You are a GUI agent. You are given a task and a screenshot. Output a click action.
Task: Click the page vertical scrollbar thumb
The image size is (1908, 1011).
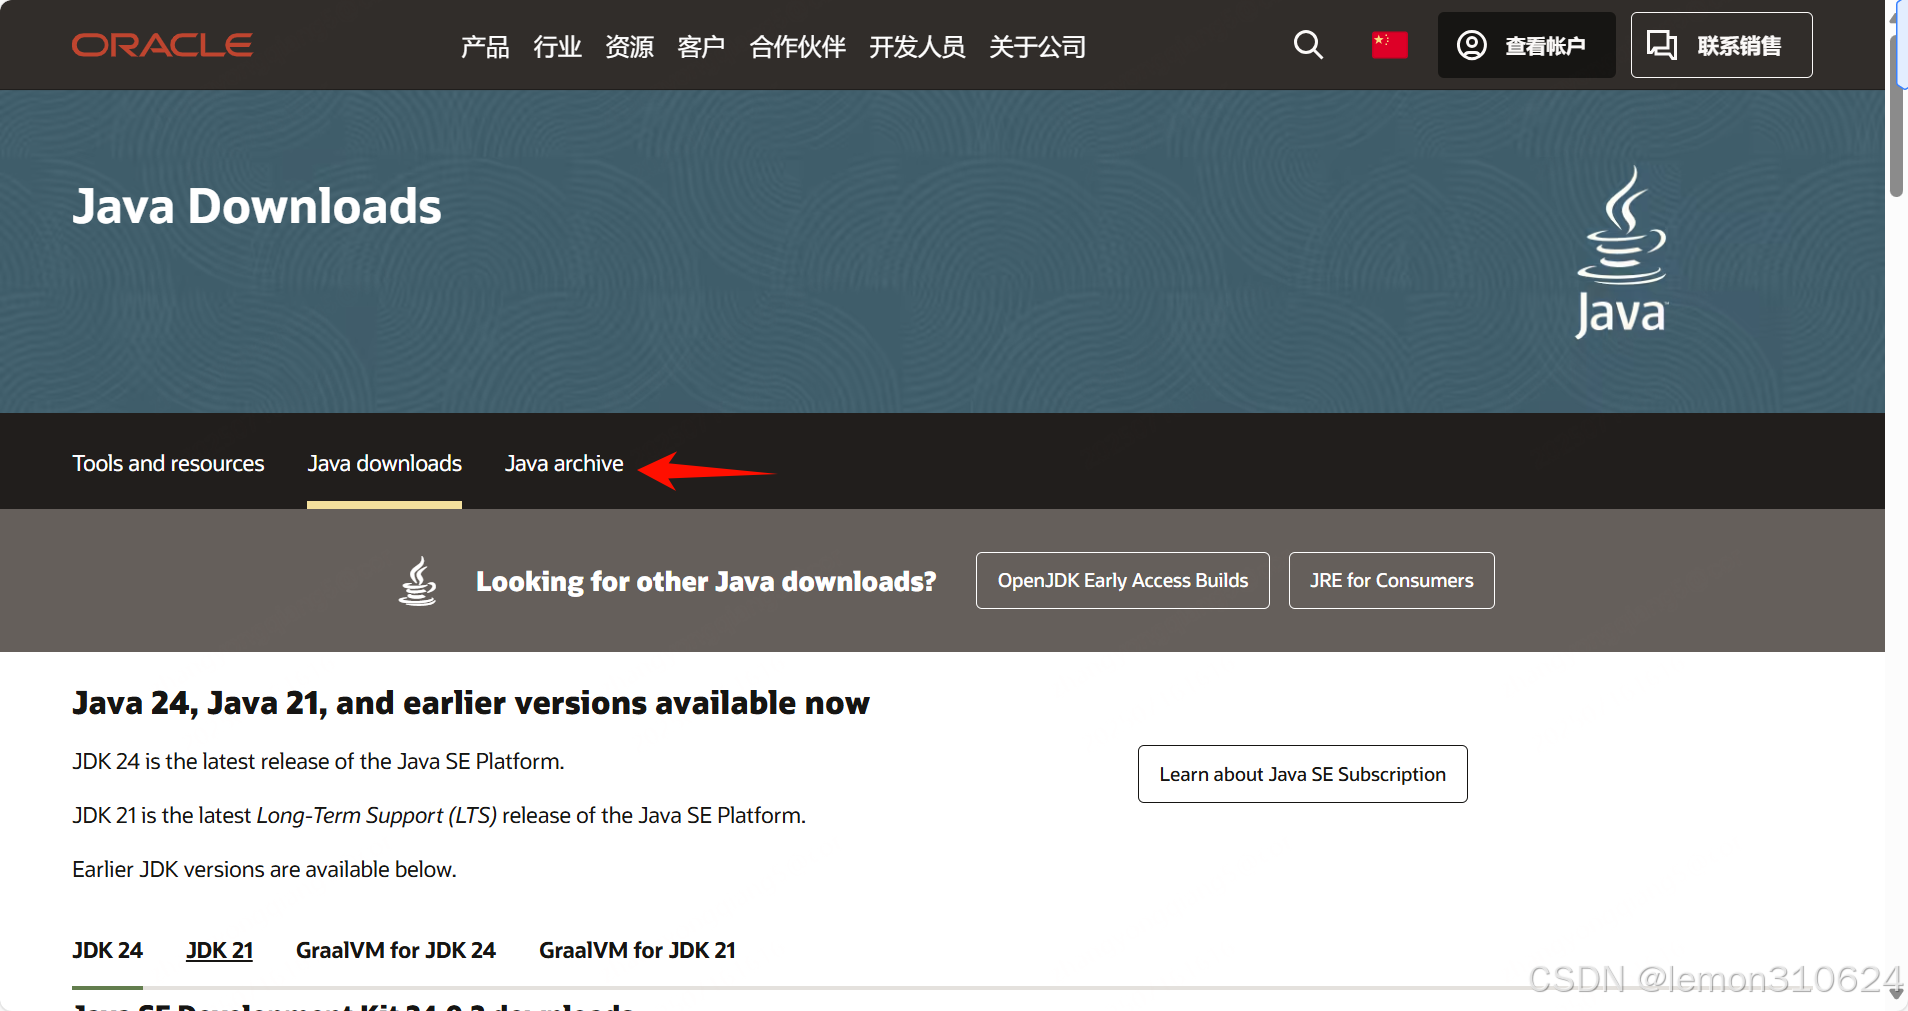[1896, 115]
